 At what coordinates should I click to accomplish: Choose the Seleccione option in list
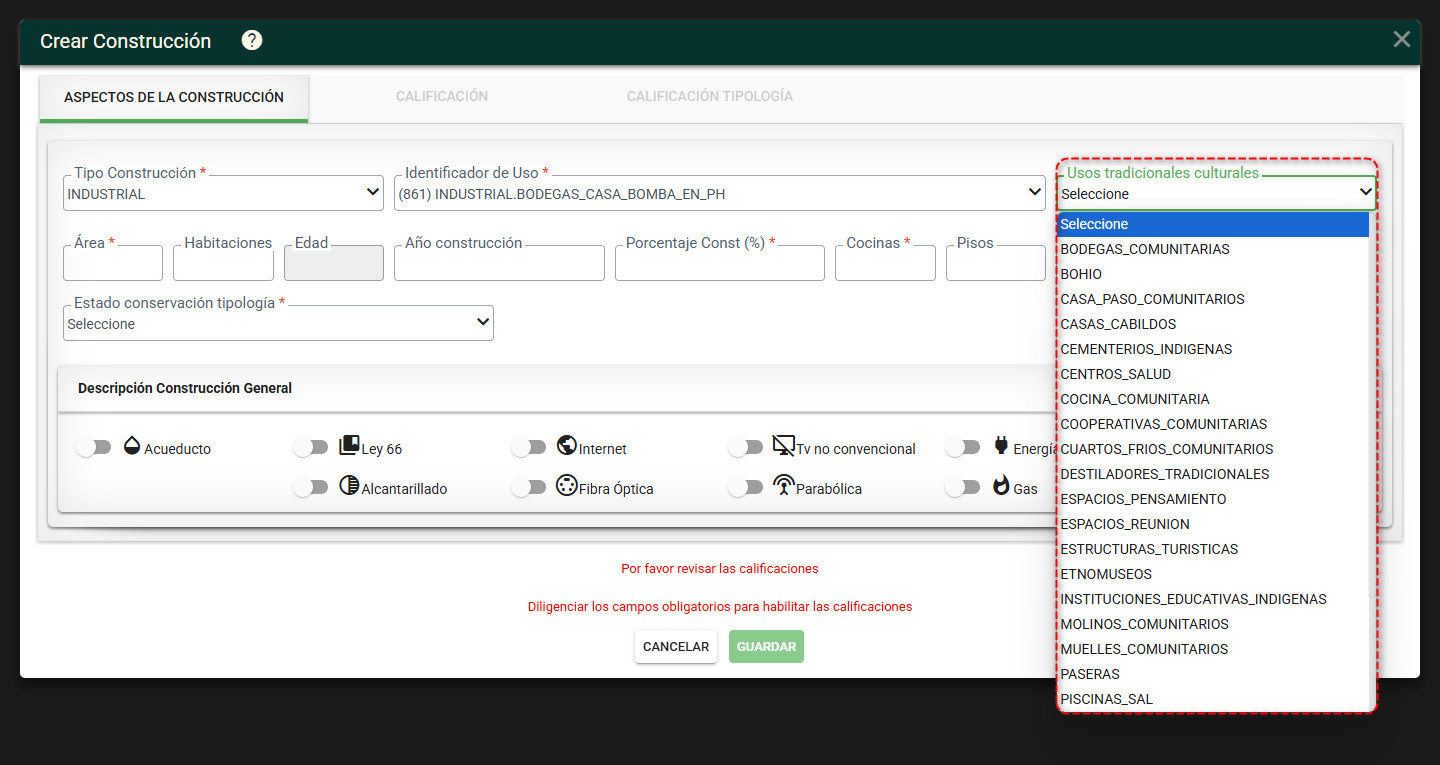pyautogui.click(x=1213, y=224)
